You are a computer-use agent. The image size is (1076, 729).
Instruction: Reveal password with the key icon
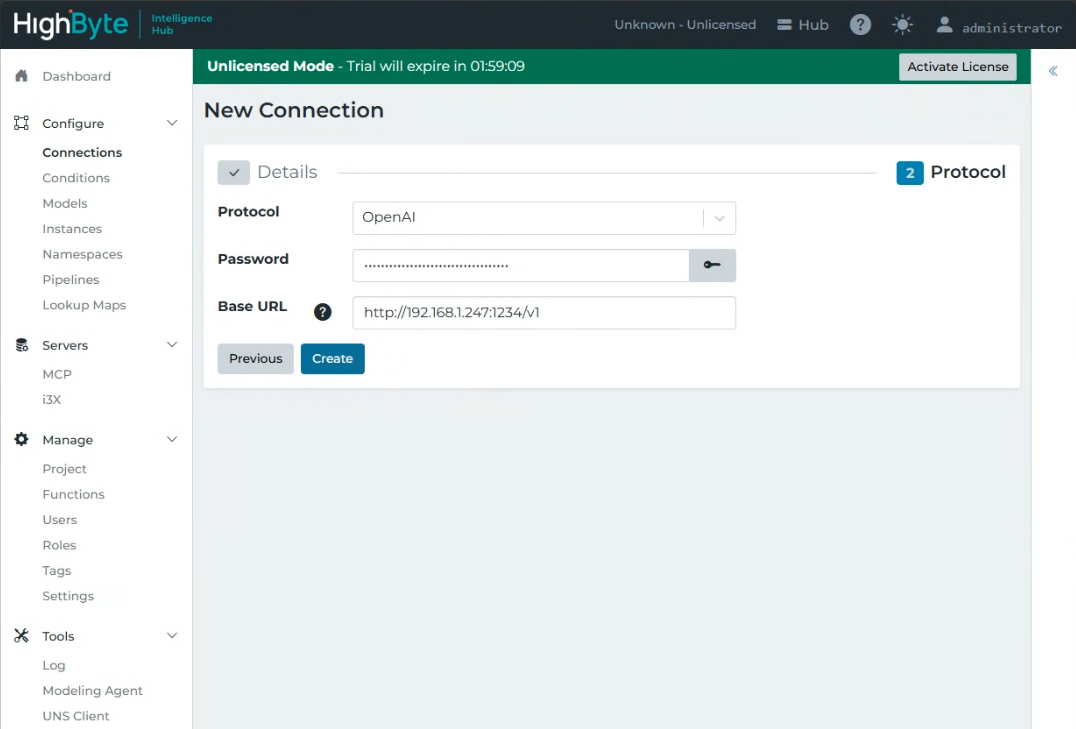coord(712,265)
